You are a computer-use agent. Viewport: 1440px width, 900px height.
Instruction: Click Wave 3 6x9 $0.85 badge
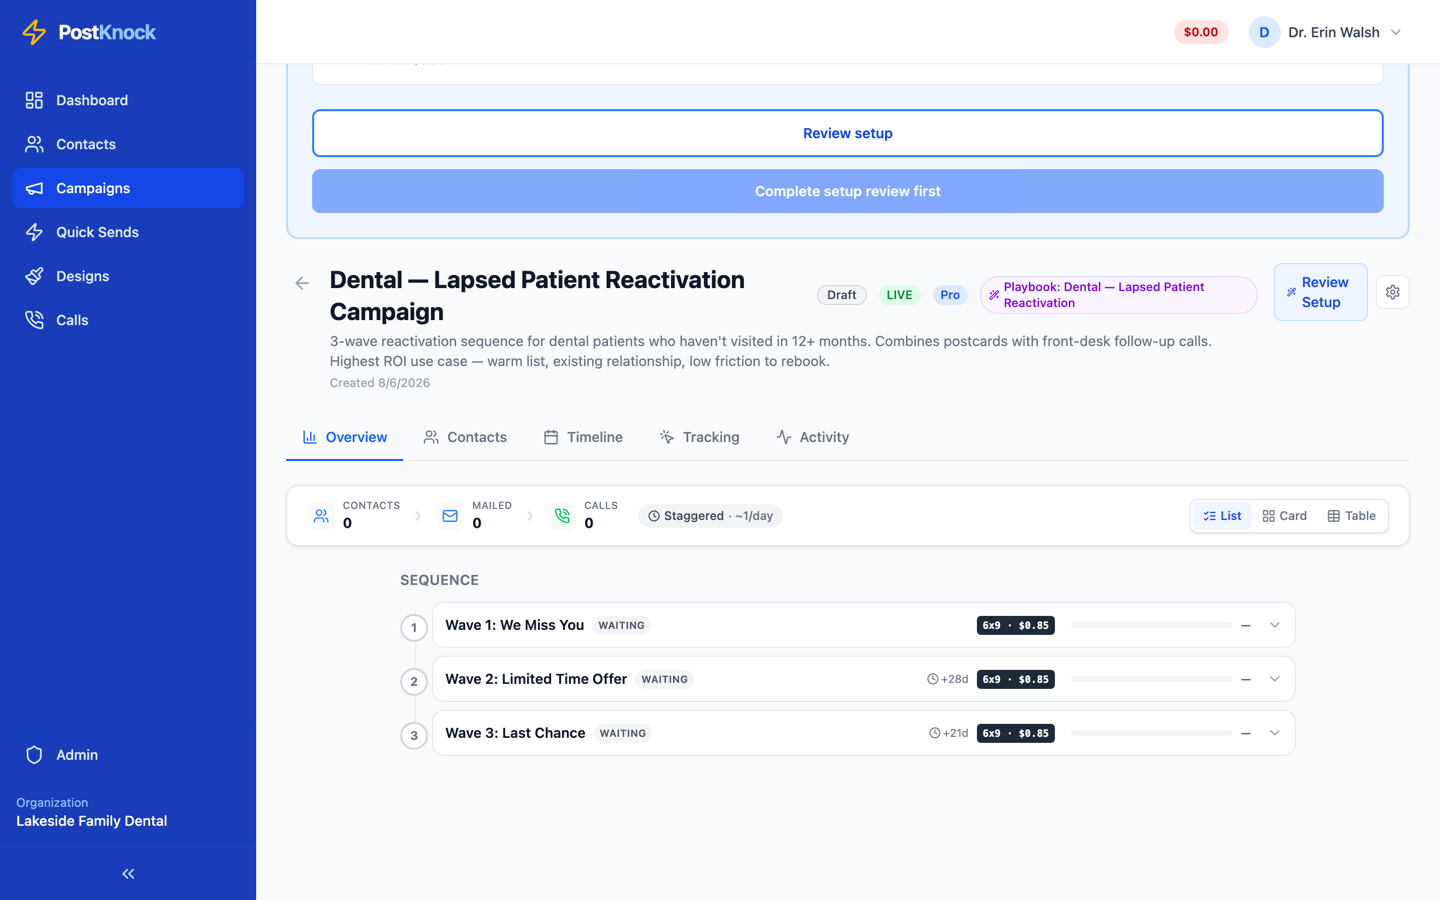click(x=1015, y=733)
